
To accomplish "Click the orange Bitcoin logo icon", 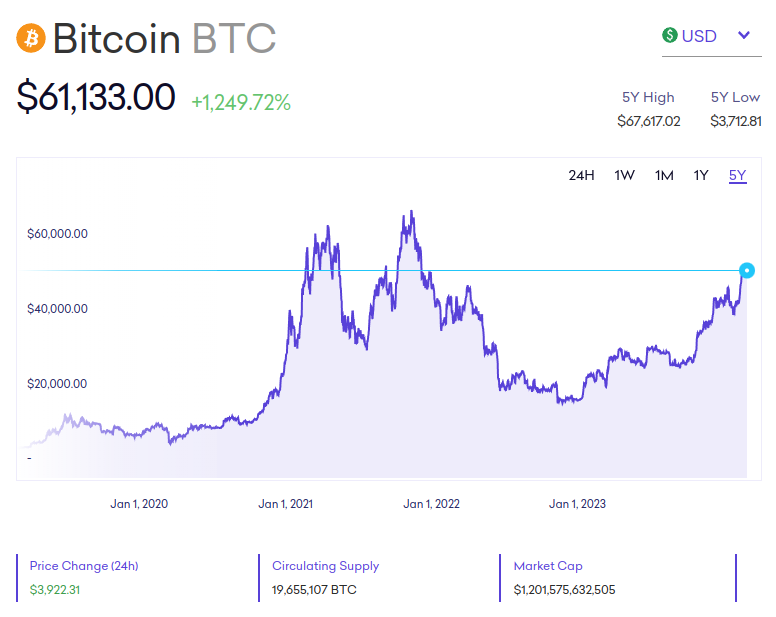I will [31, 38].
